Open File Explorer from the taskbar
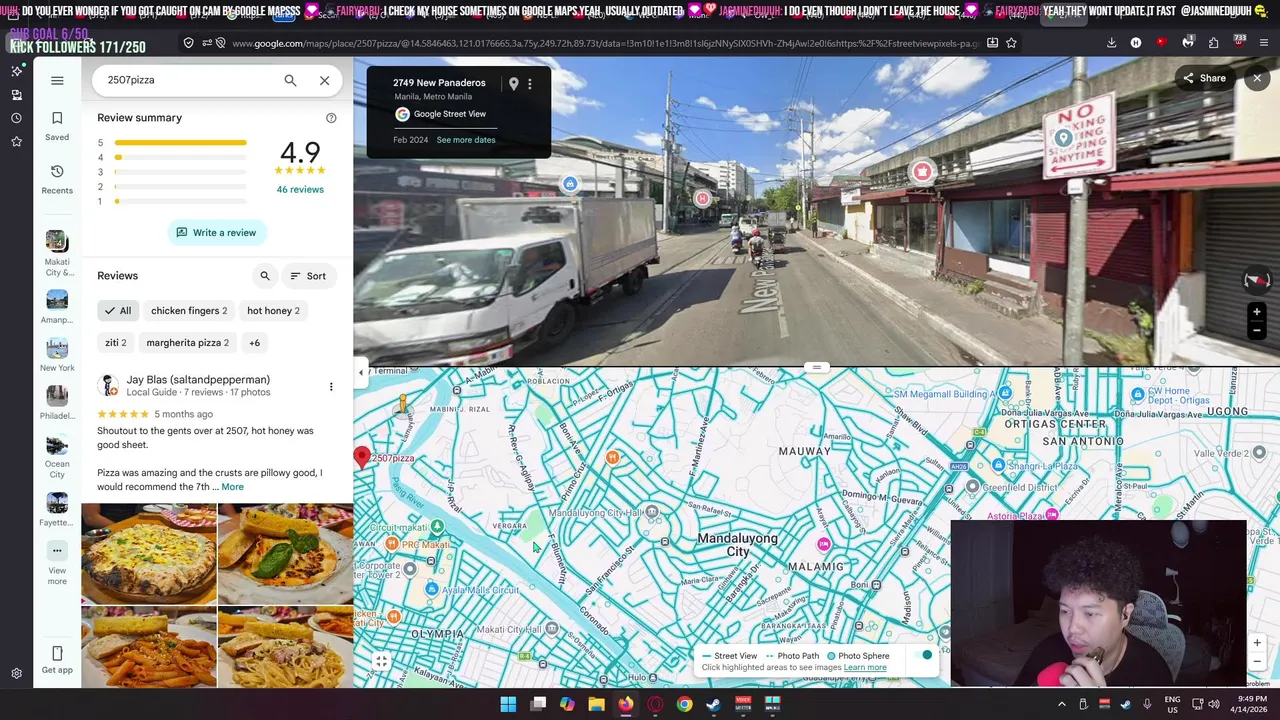This screenshot has width=1280, height=720. tap(596, 704)
